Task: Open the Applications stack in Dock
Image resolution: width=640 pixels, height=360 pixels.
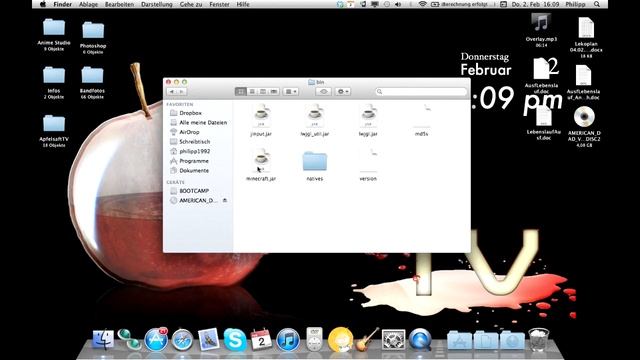Action: [459, 340]
